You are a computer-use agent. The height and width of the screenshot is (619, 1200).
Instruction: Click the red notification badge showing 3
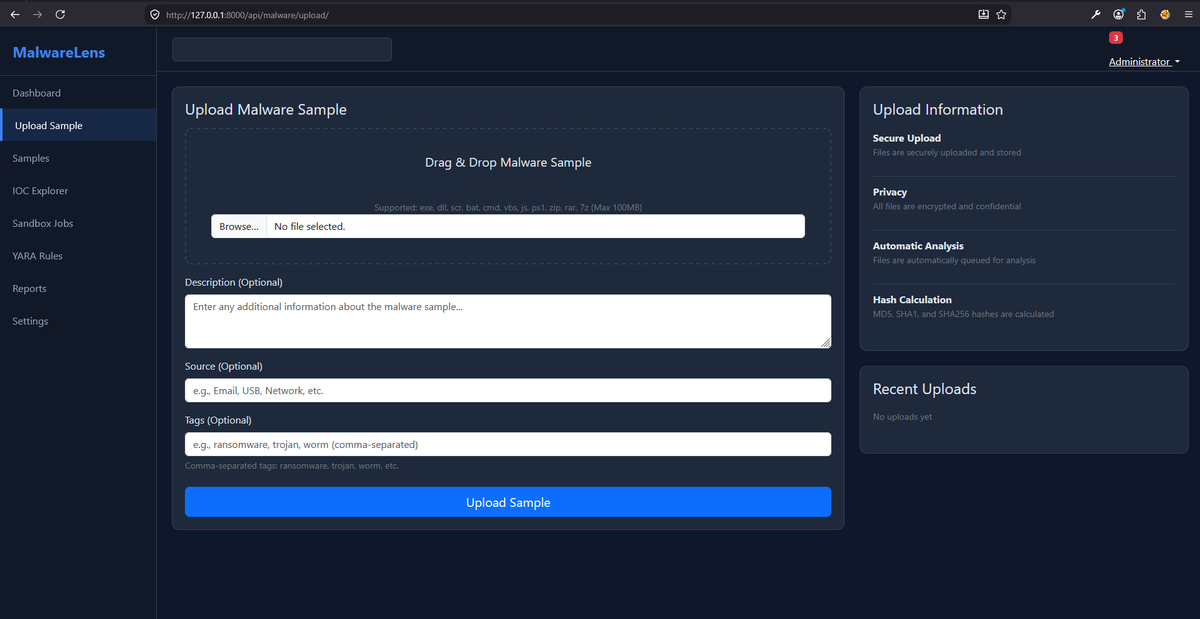click(x=1116, y=38)
